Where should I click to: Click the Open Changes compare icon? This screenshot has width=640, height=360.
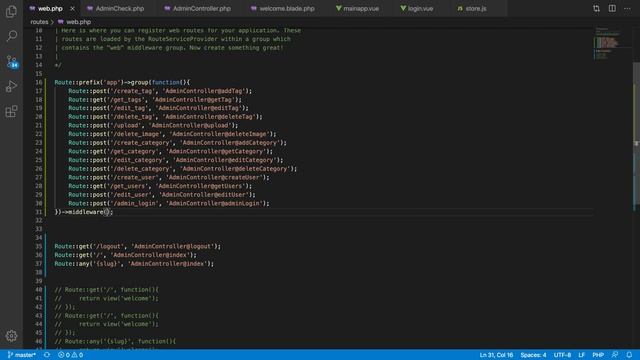(x=596, y=9)
